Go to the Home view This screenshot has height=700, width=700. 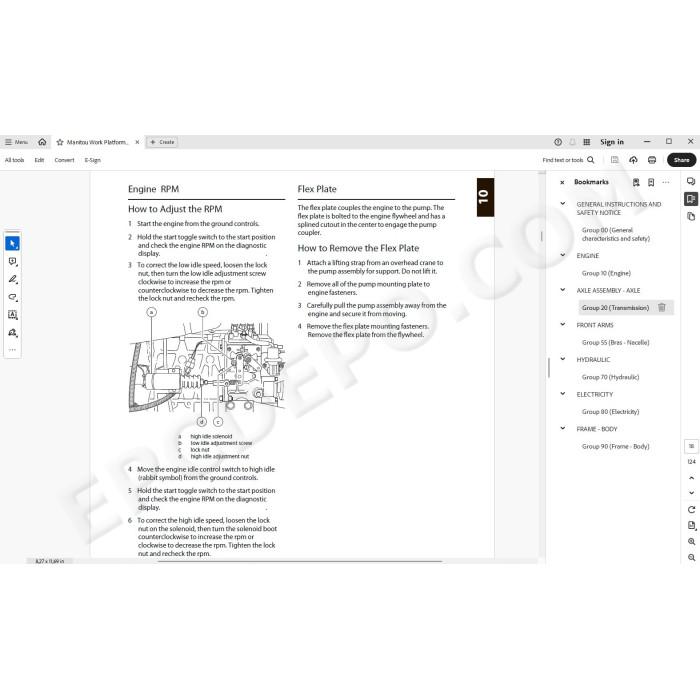coord(42,142)
